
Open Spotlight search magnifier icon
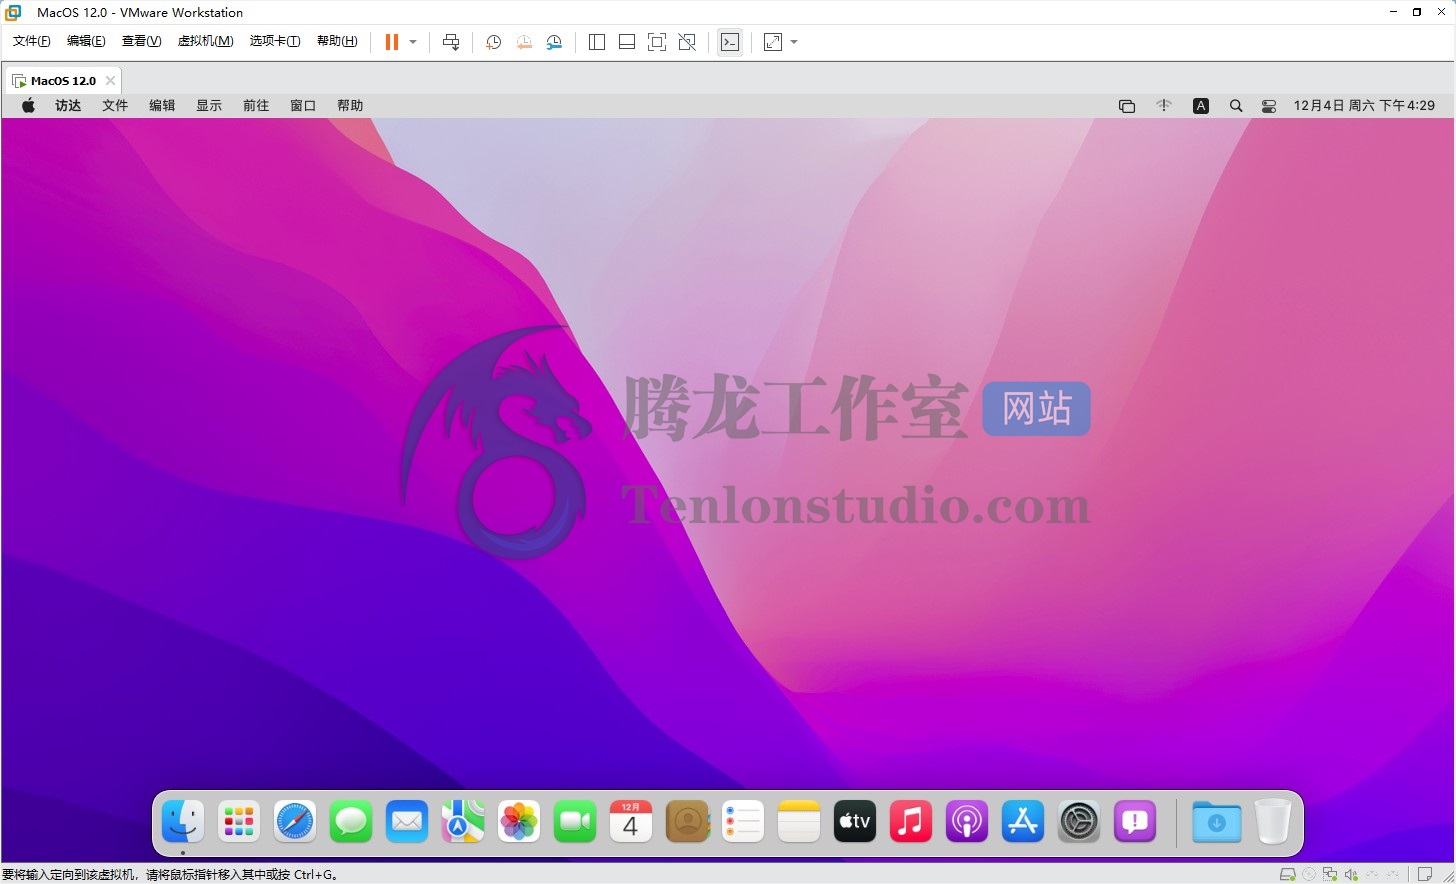click(1236, 106)
